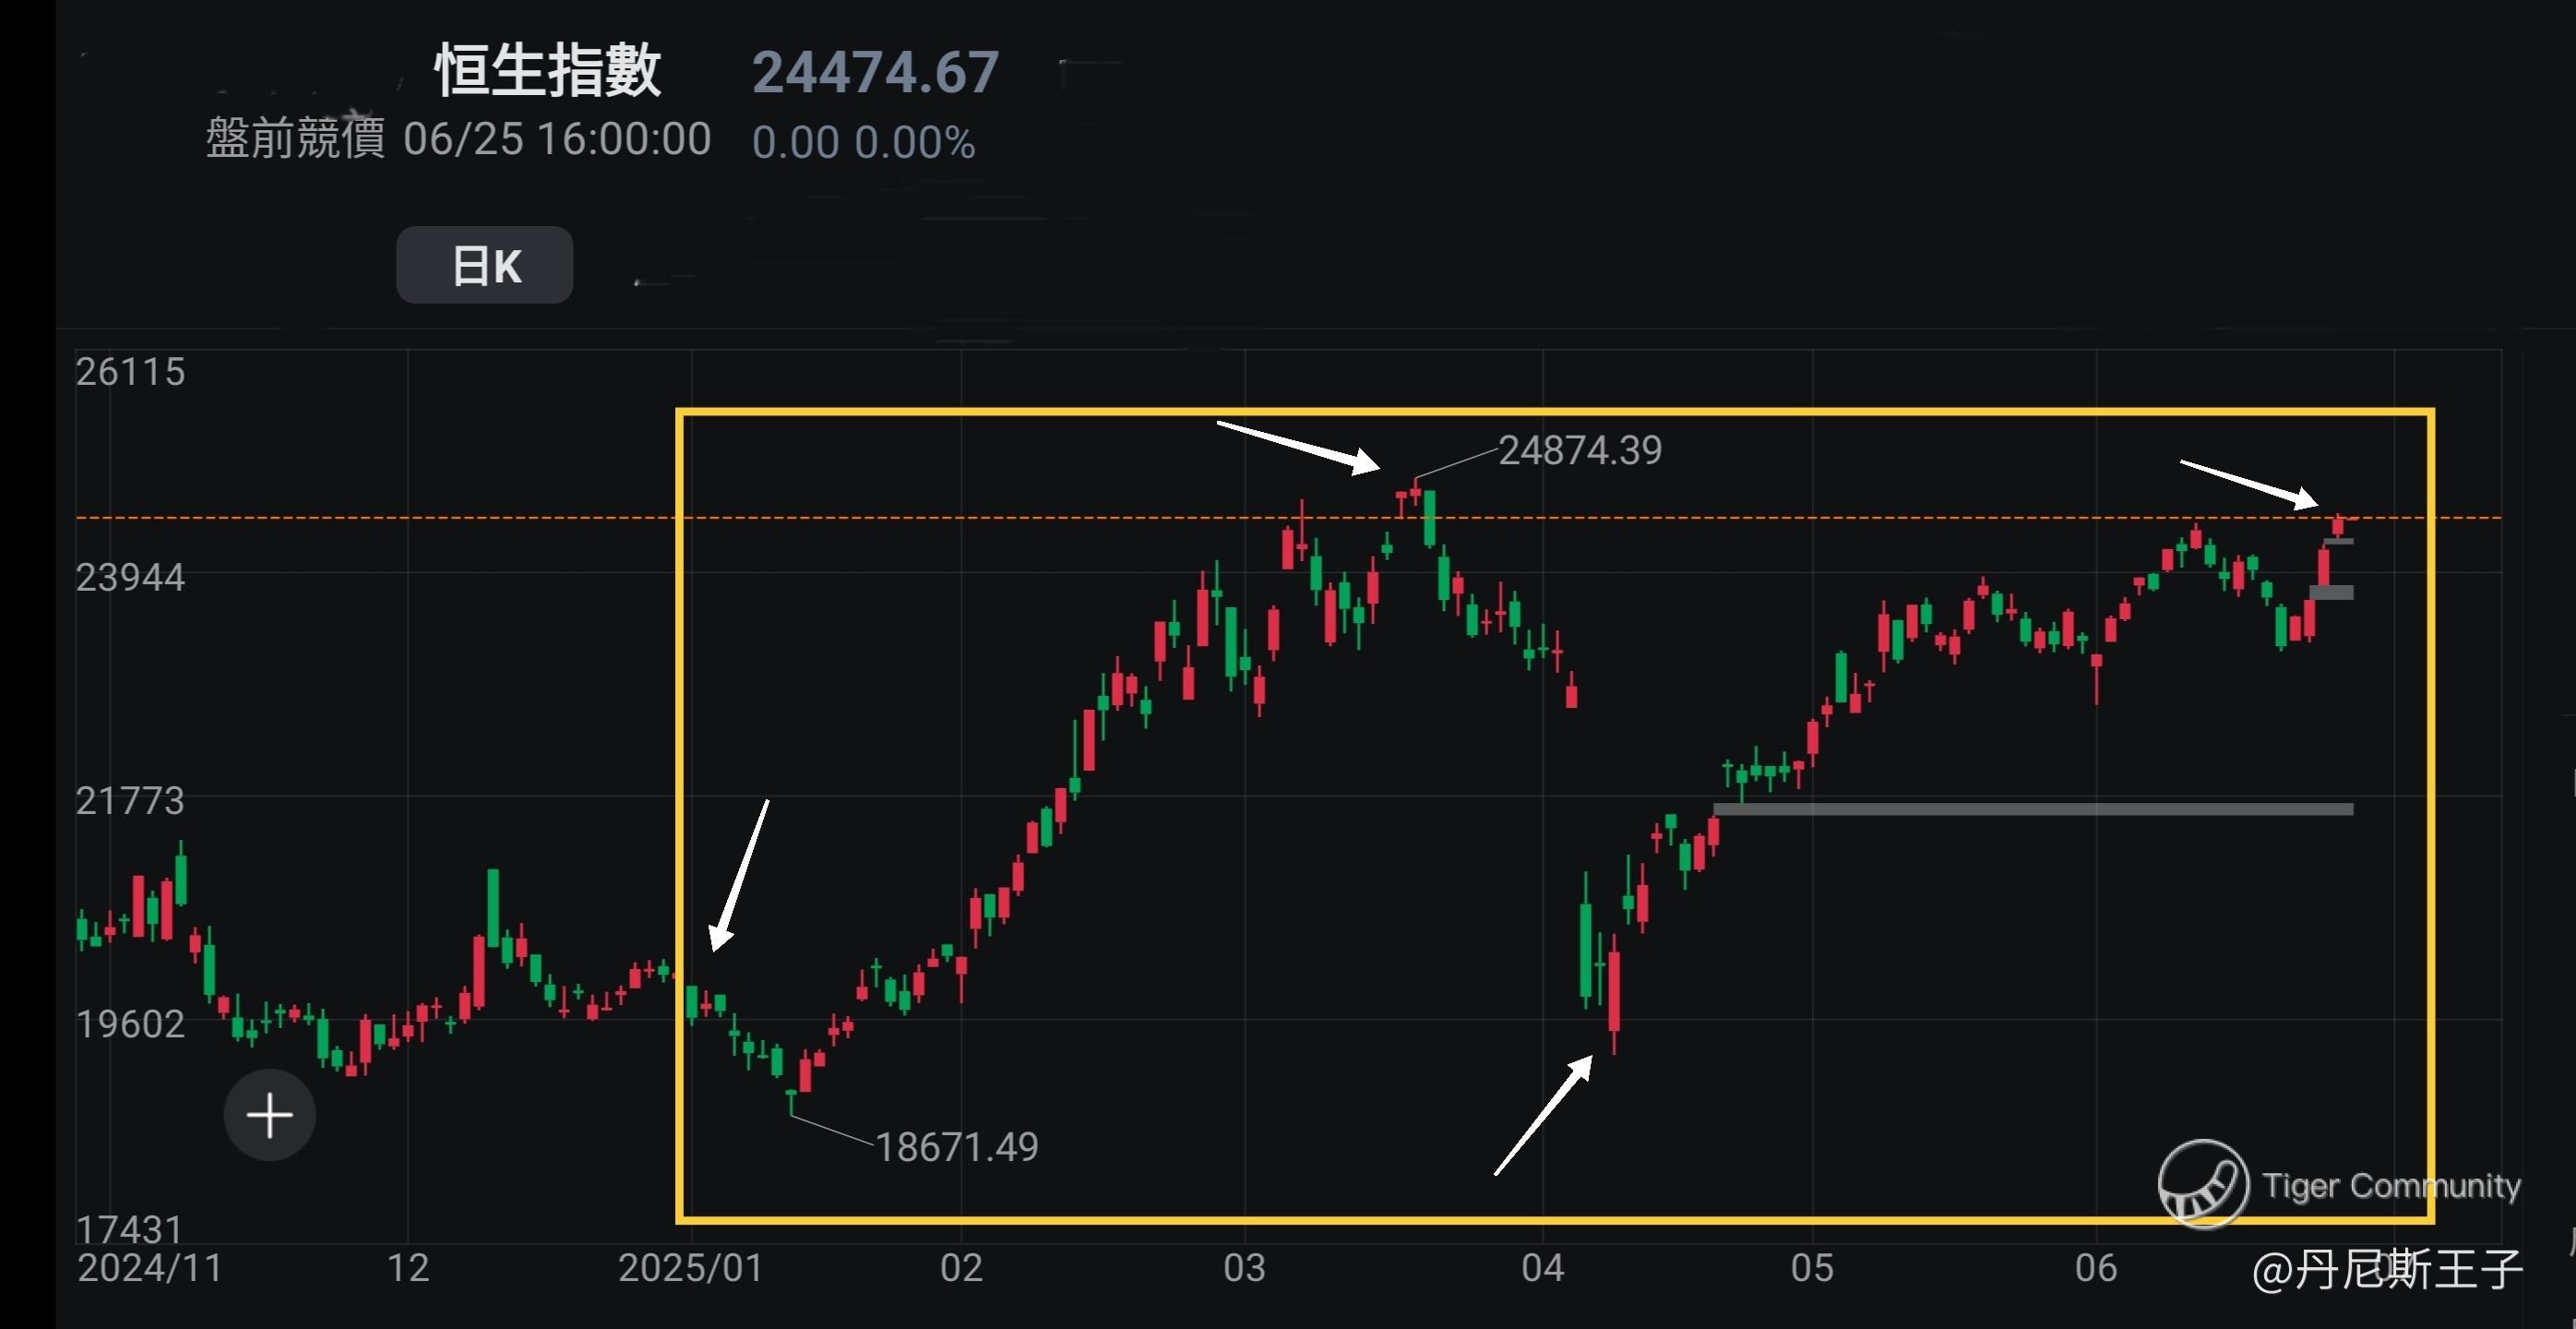Select the 日K daily candlestick tab
Viewport: 2576px width, 1329px height.
point(484,265)
